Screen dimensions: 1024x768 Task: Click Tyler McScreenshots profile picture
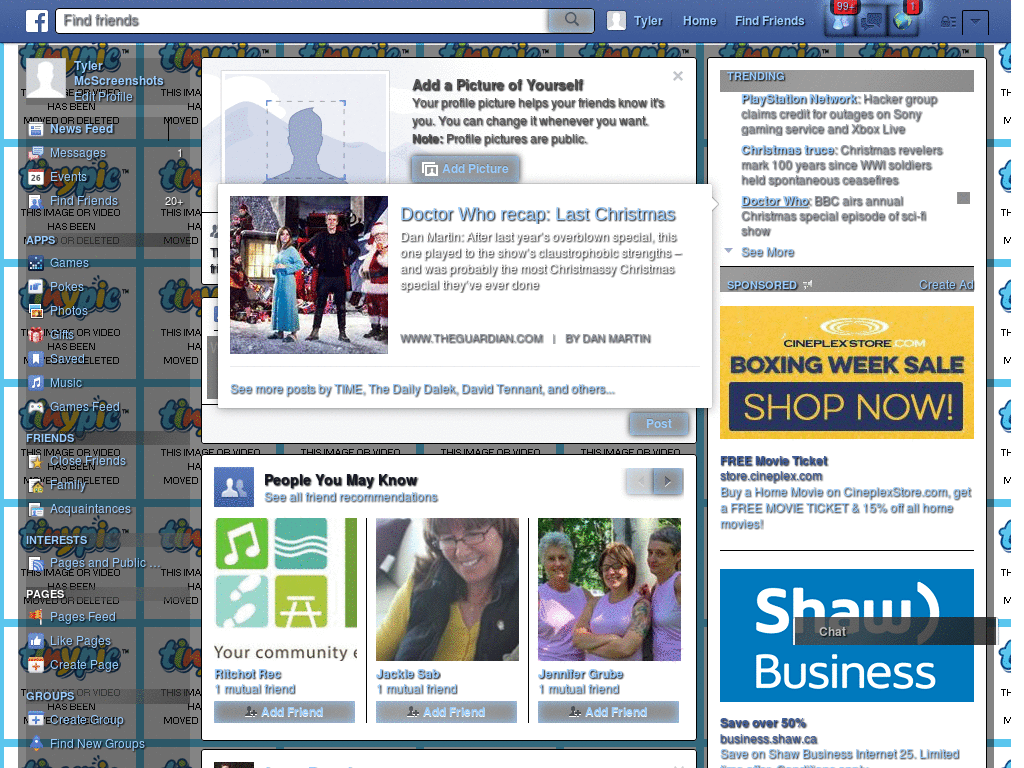[45, 78]
